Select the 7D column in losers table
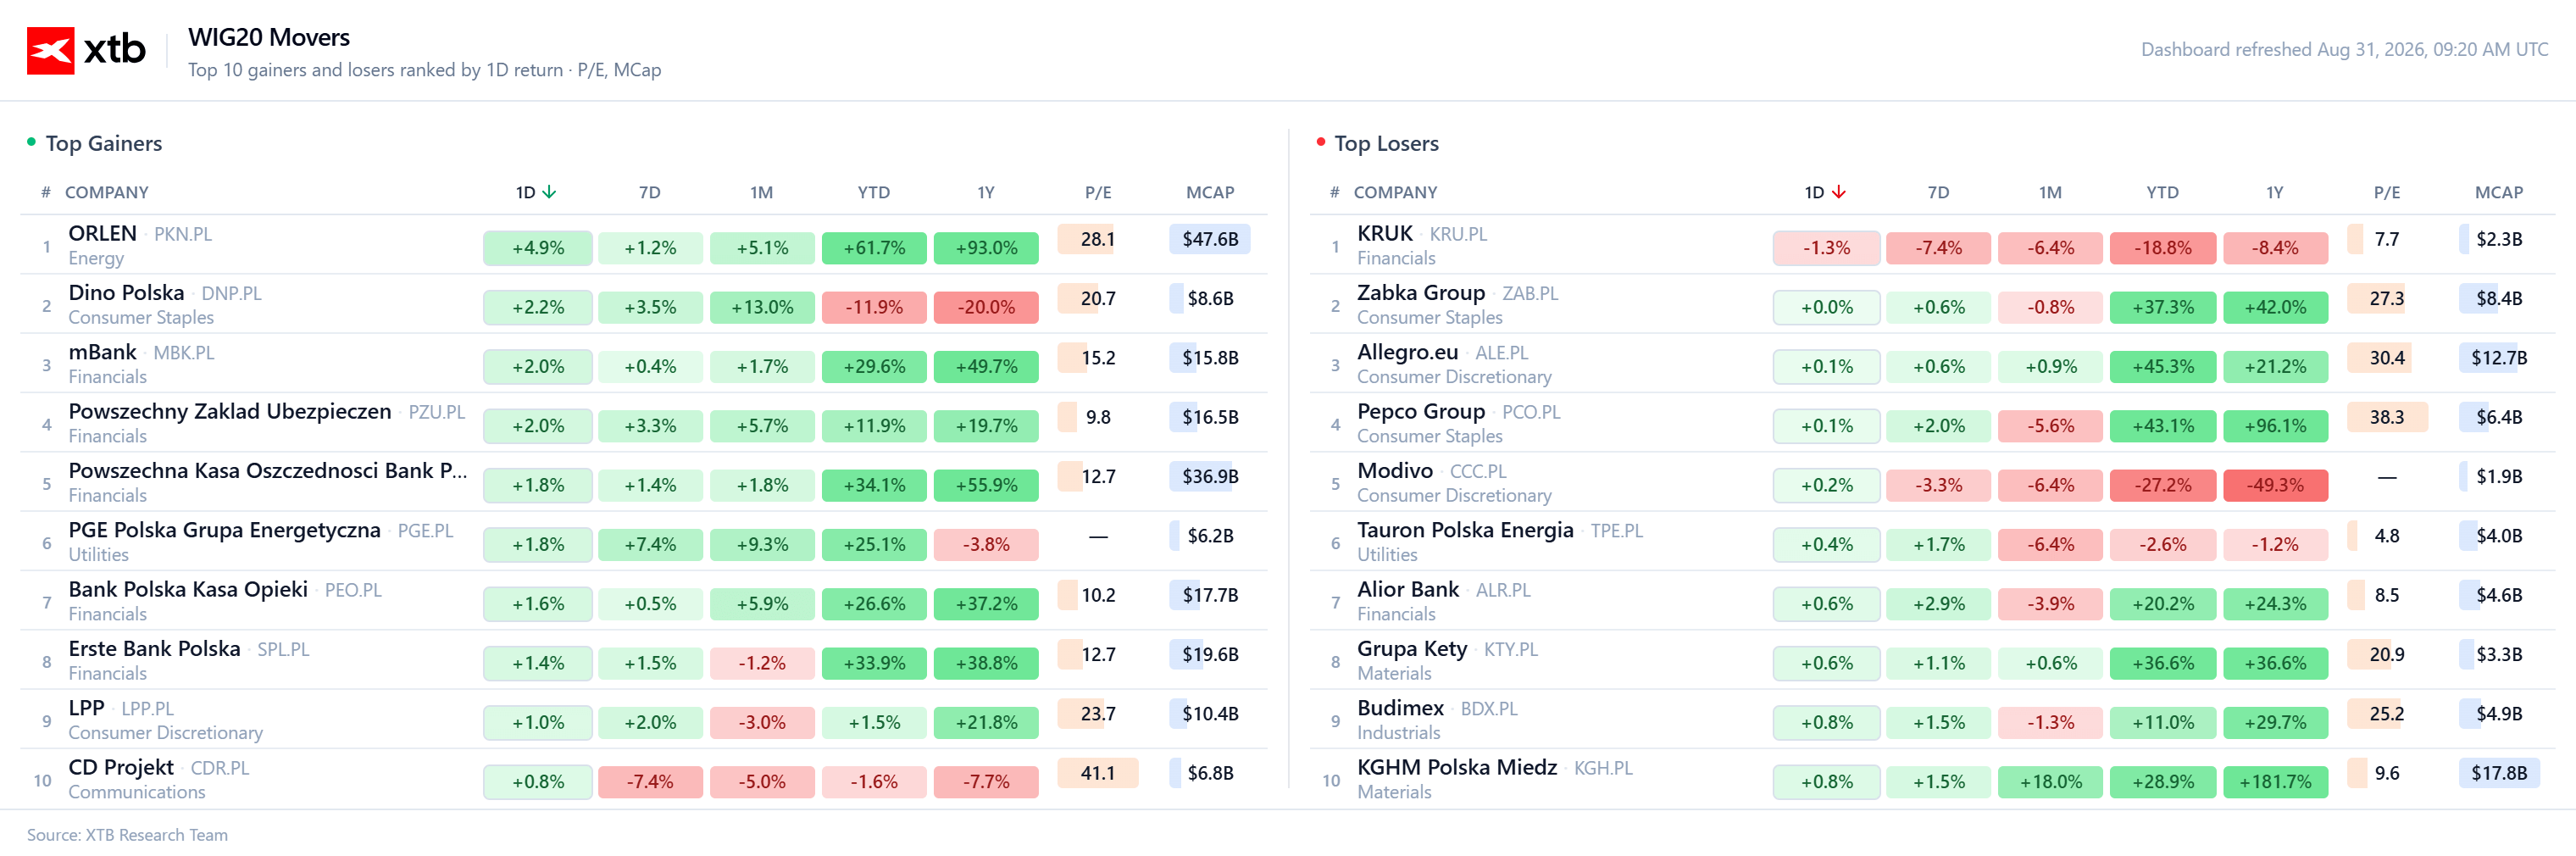The image size is (2576, 856). coord(1937,192)
